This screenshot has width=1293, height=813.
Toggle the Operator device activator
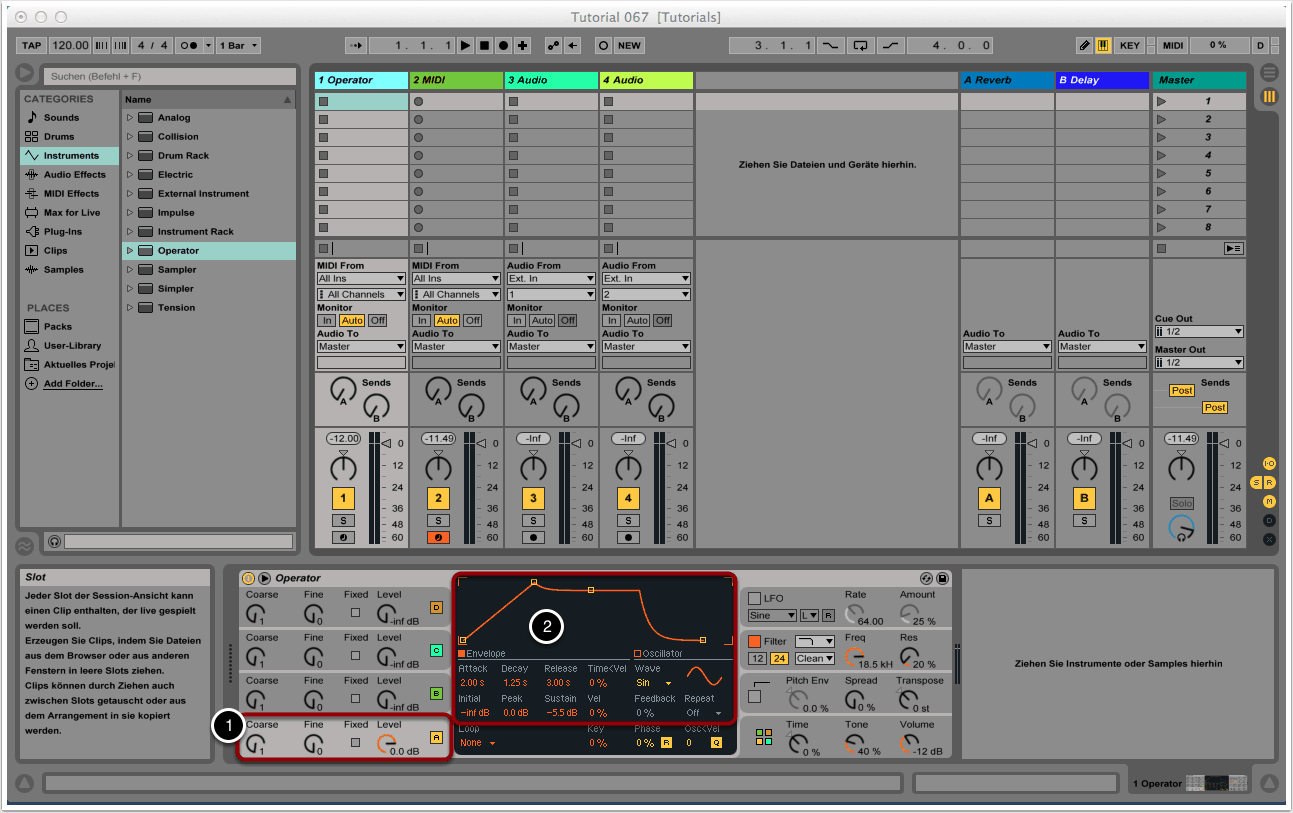(x=248, y=578)
